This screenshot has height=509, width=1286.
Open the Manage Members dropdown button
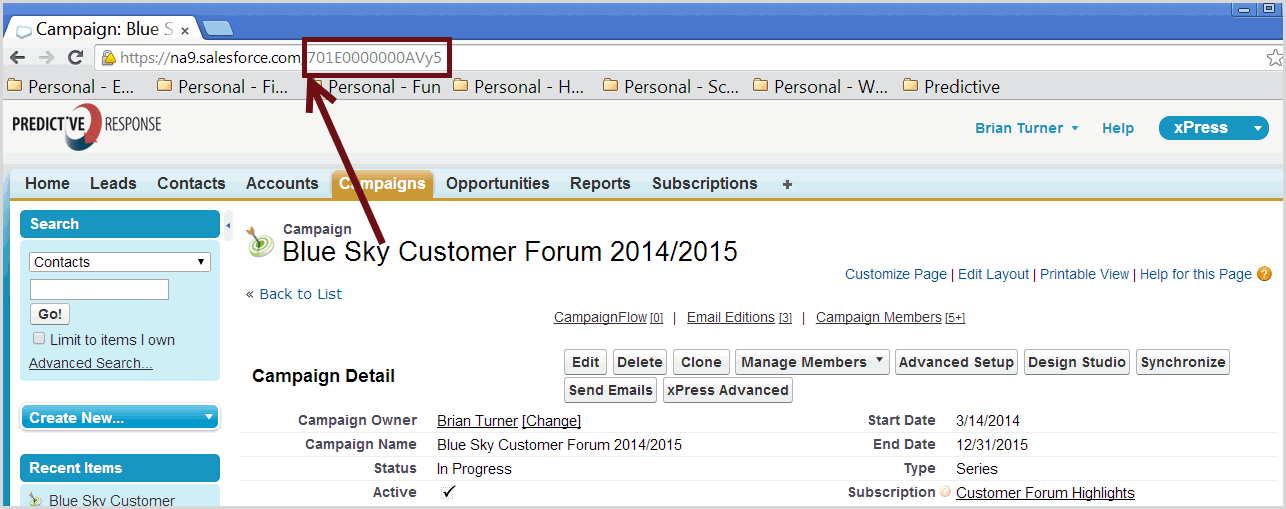[811, 362]
